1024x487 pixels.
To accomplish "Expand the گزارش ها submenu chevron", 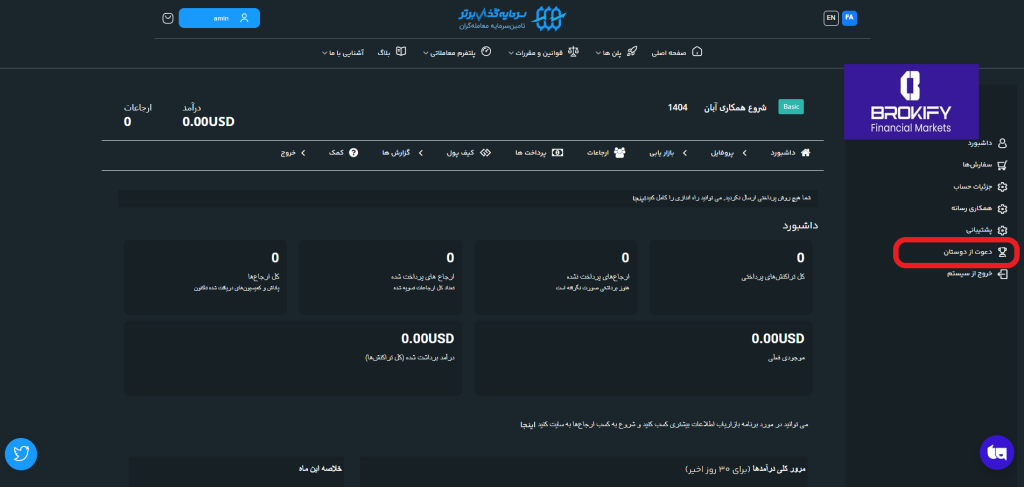I will (x=421, y=153).
